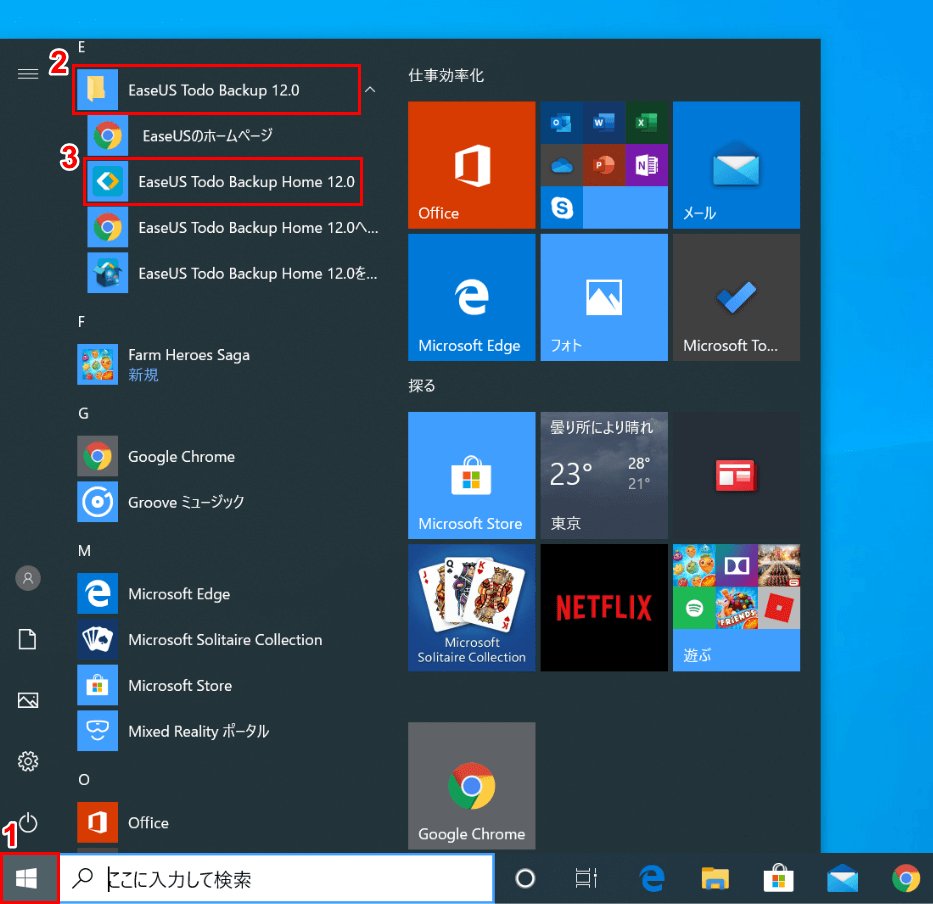Open the 遊ぶ games folder tile
Image resolution: width=933 pixels, height=904 pixels.
tap(736, 608)
